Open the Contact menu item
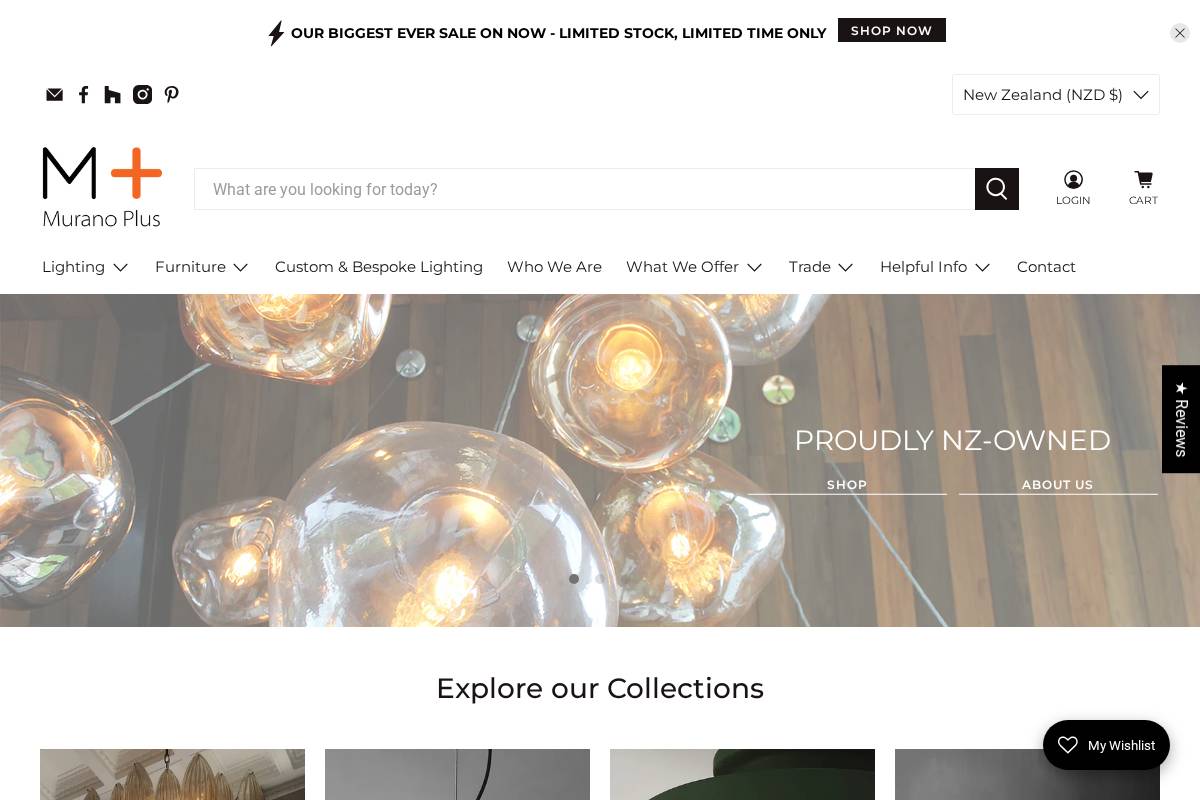Screen dimensions: 1200x800 point(1046,267)
